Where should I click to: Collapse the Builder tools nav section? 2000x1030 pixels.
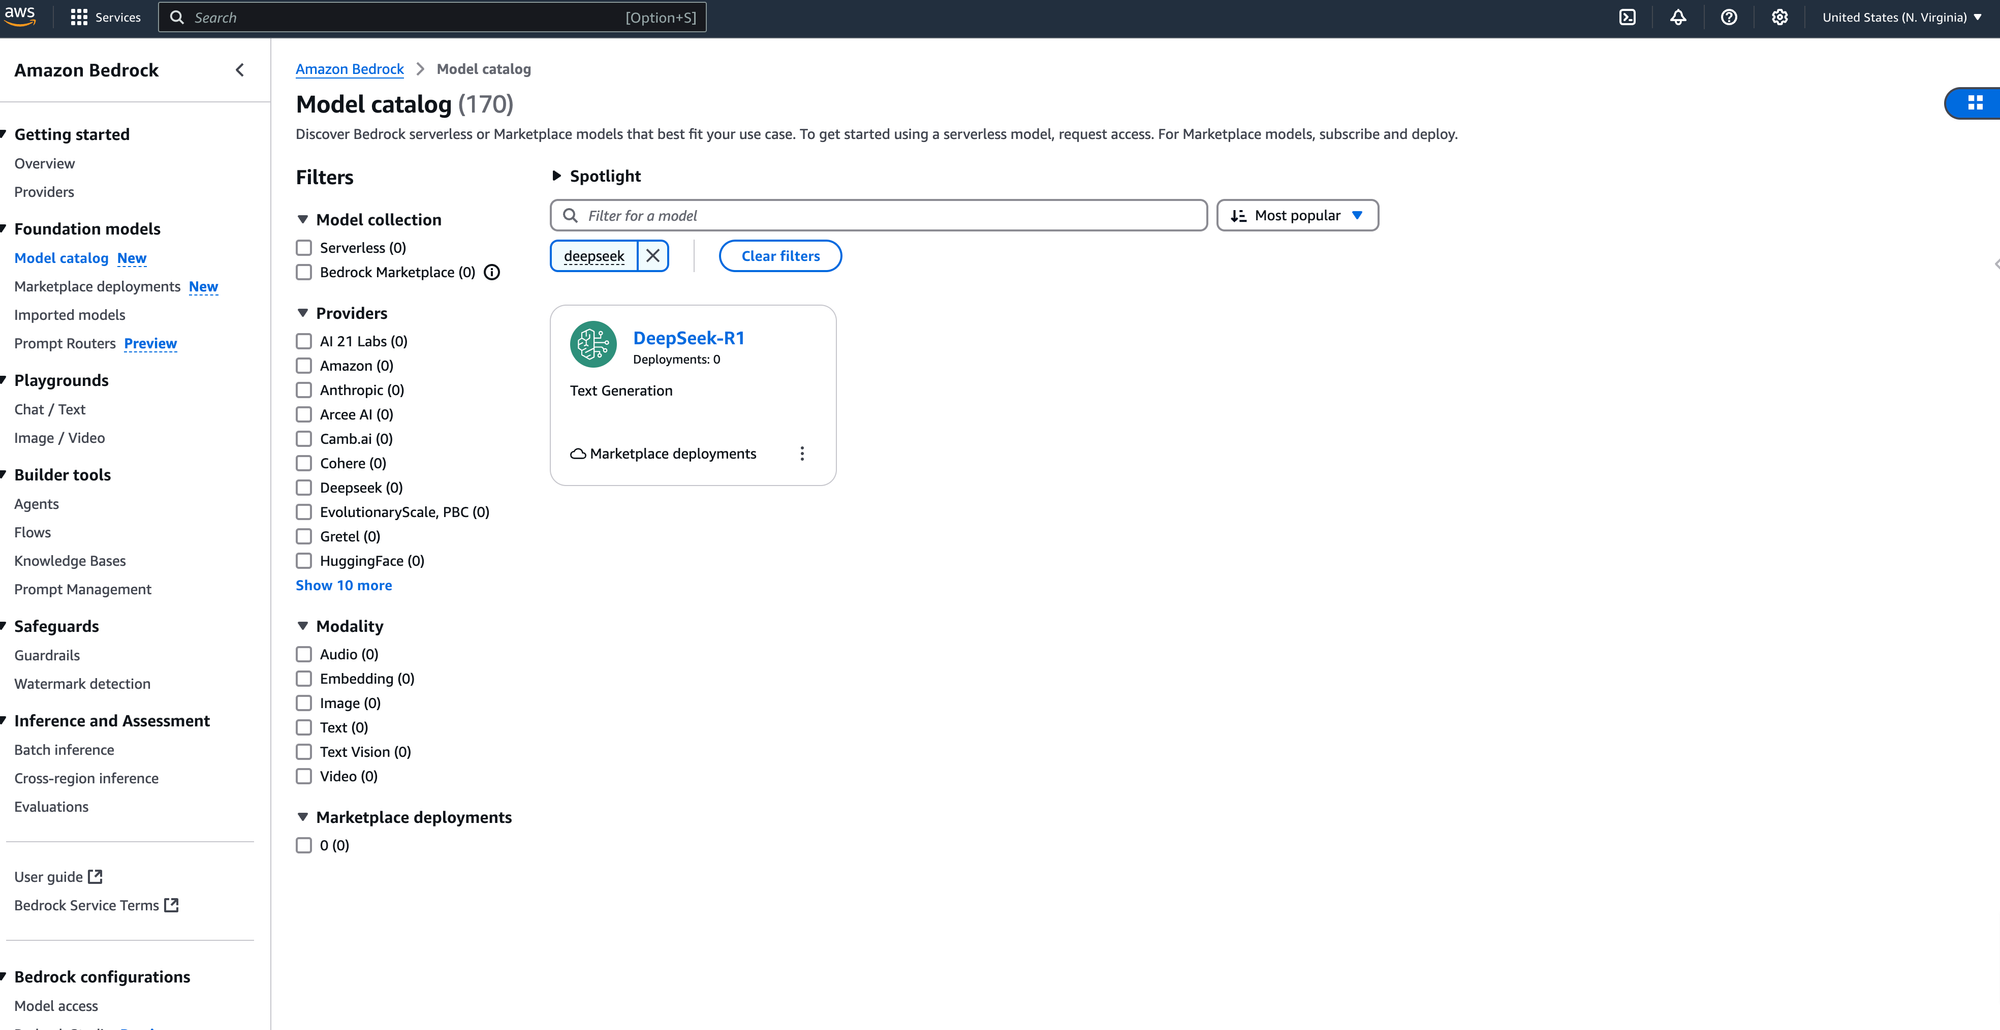point(4,475)
